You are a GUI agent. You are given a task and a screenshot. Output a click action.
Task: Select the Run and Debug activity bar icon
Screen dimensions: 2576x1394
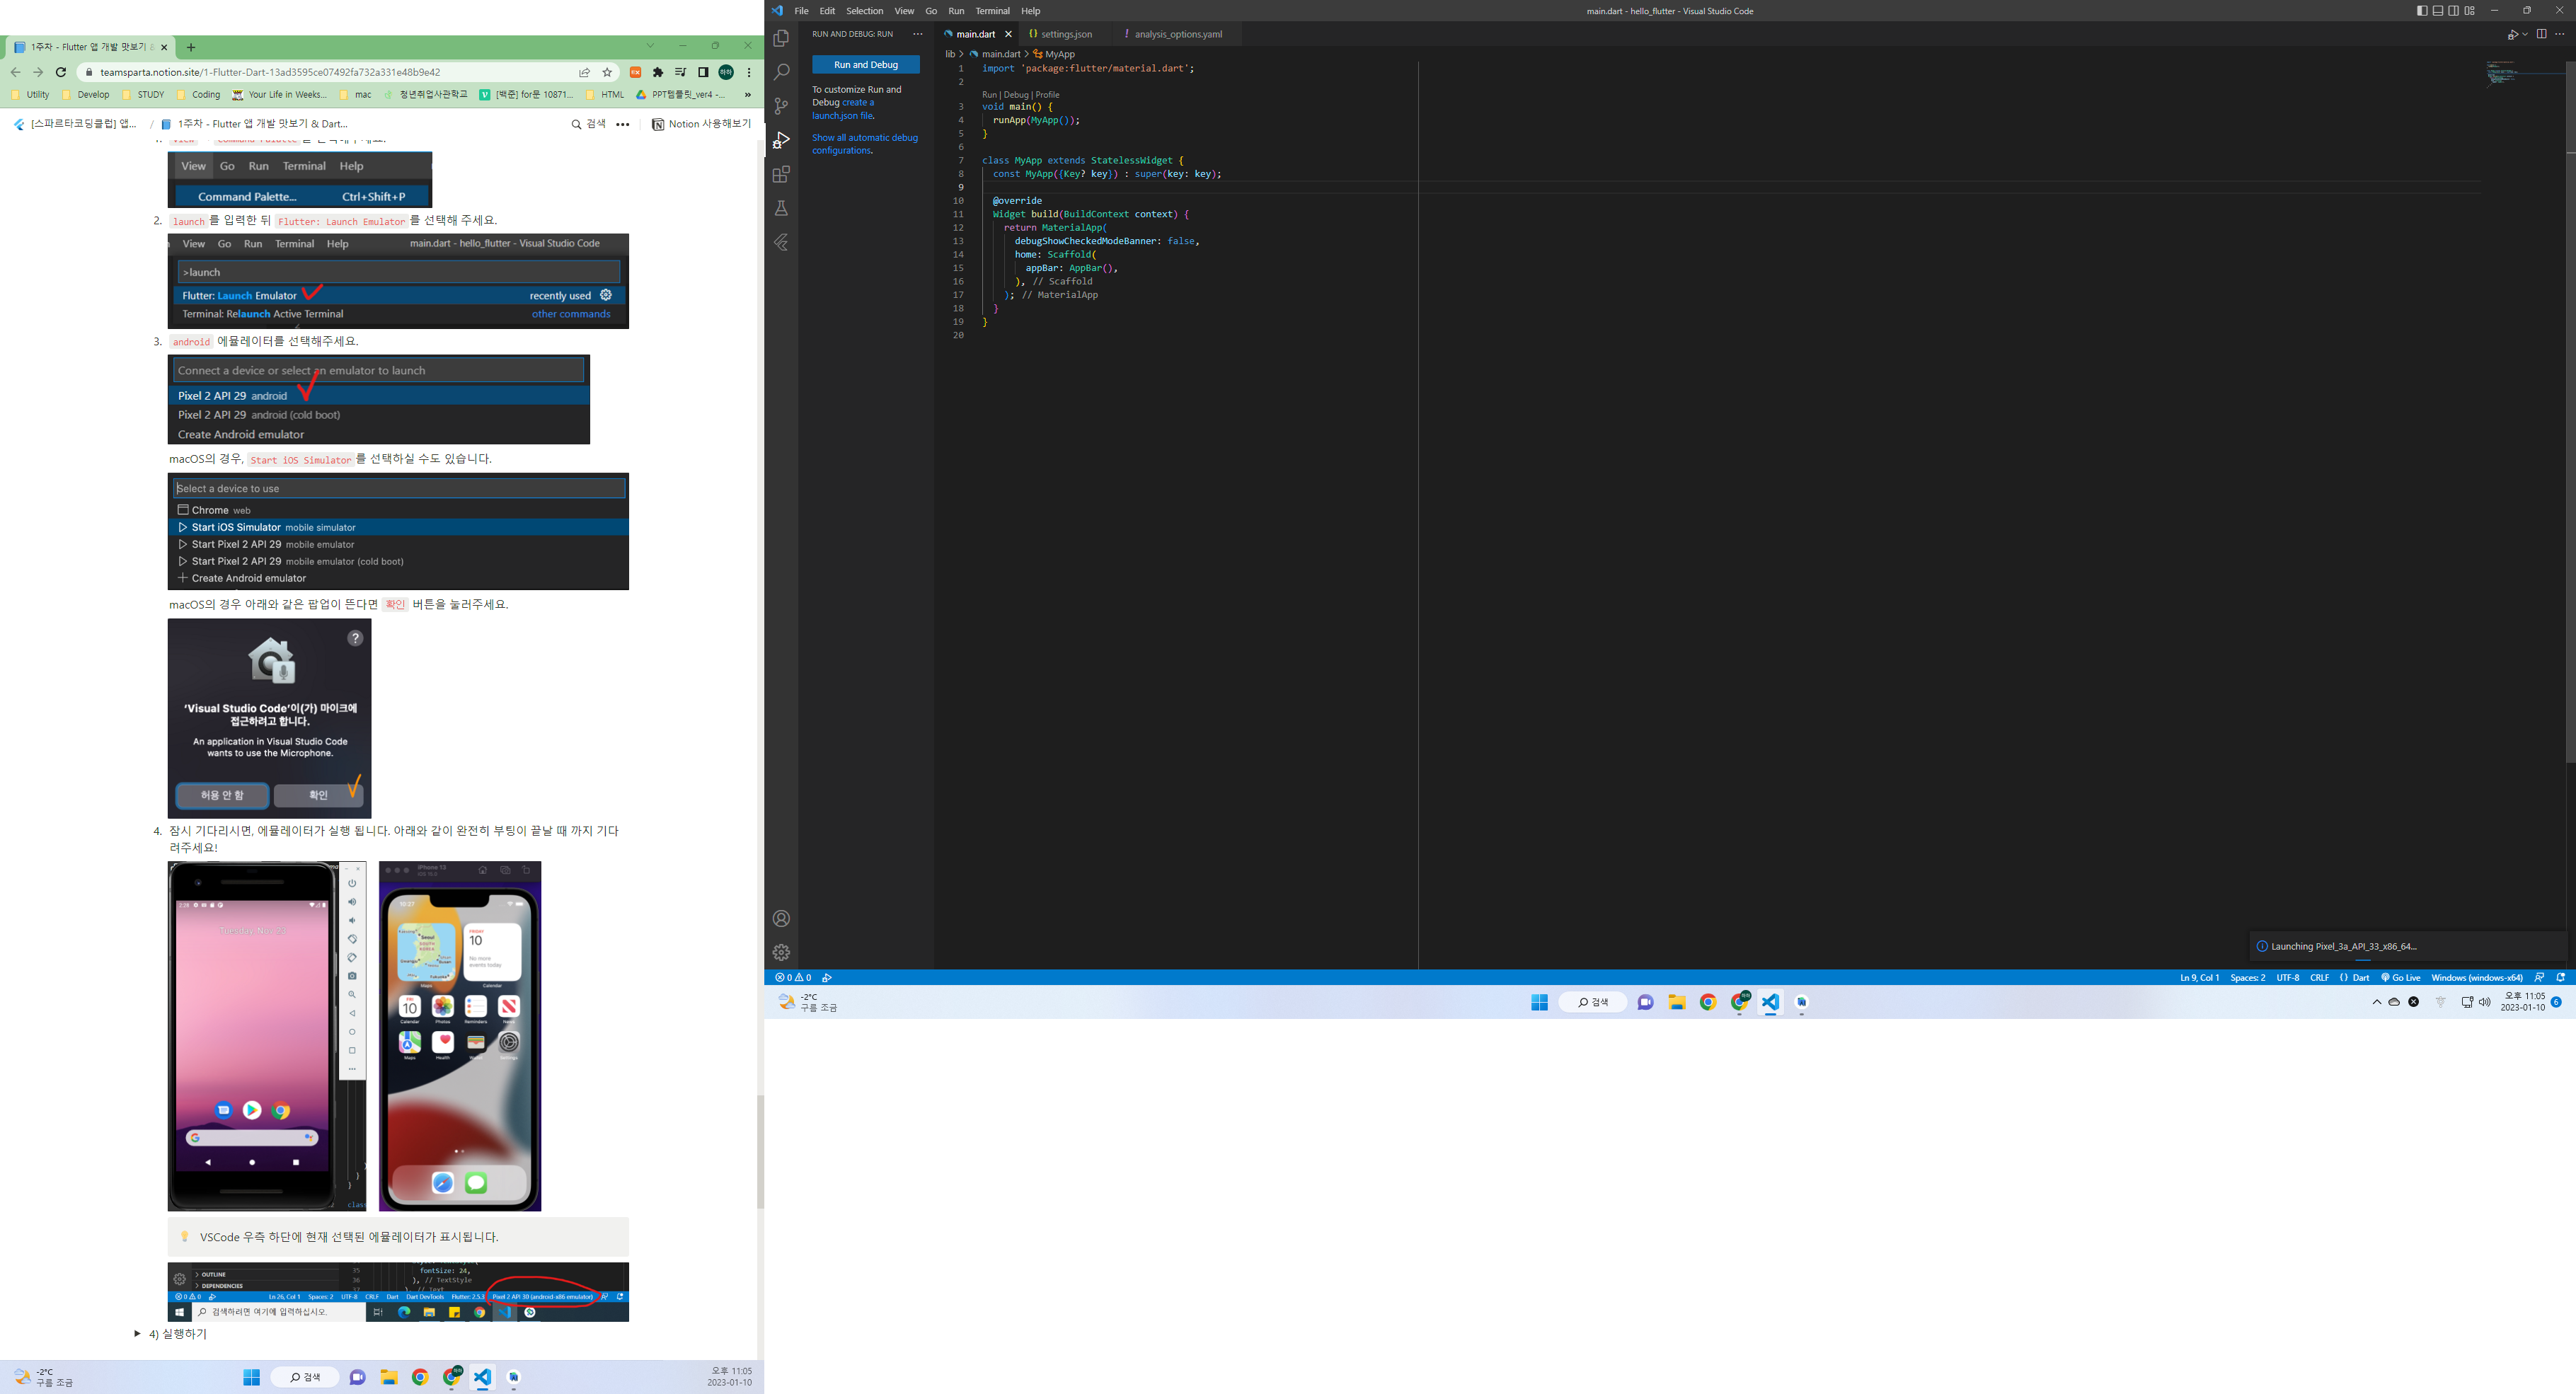click(x=781, y=140)
